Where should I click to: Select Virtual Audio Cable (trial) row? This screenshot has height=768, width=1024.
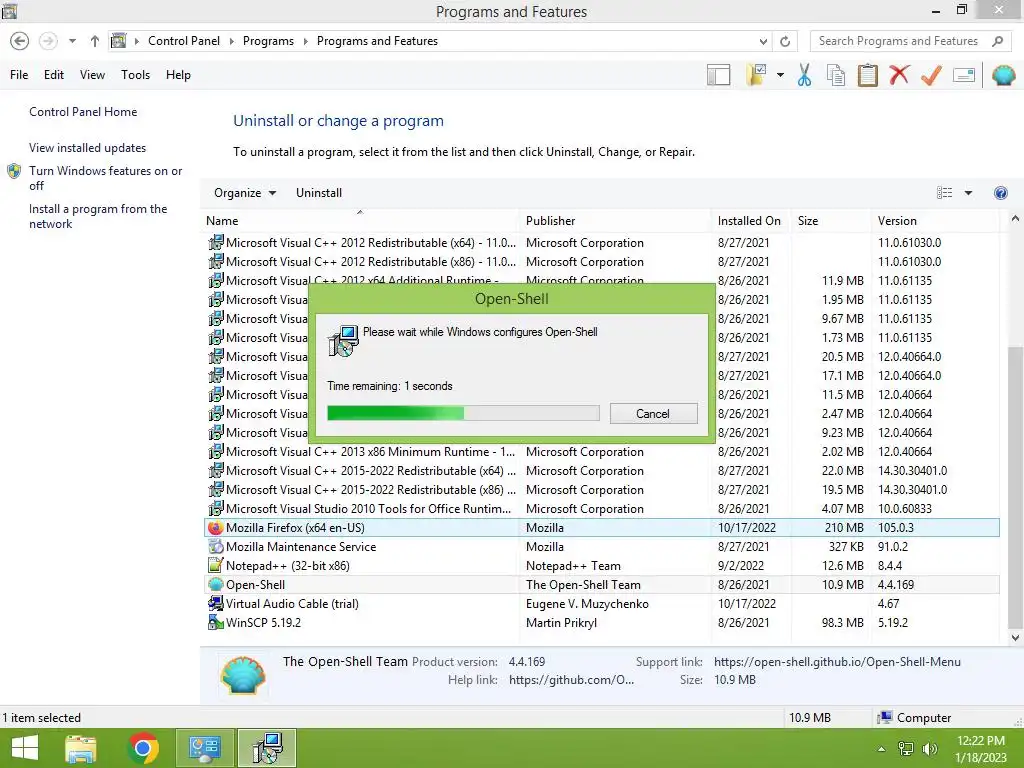point(601,603)
